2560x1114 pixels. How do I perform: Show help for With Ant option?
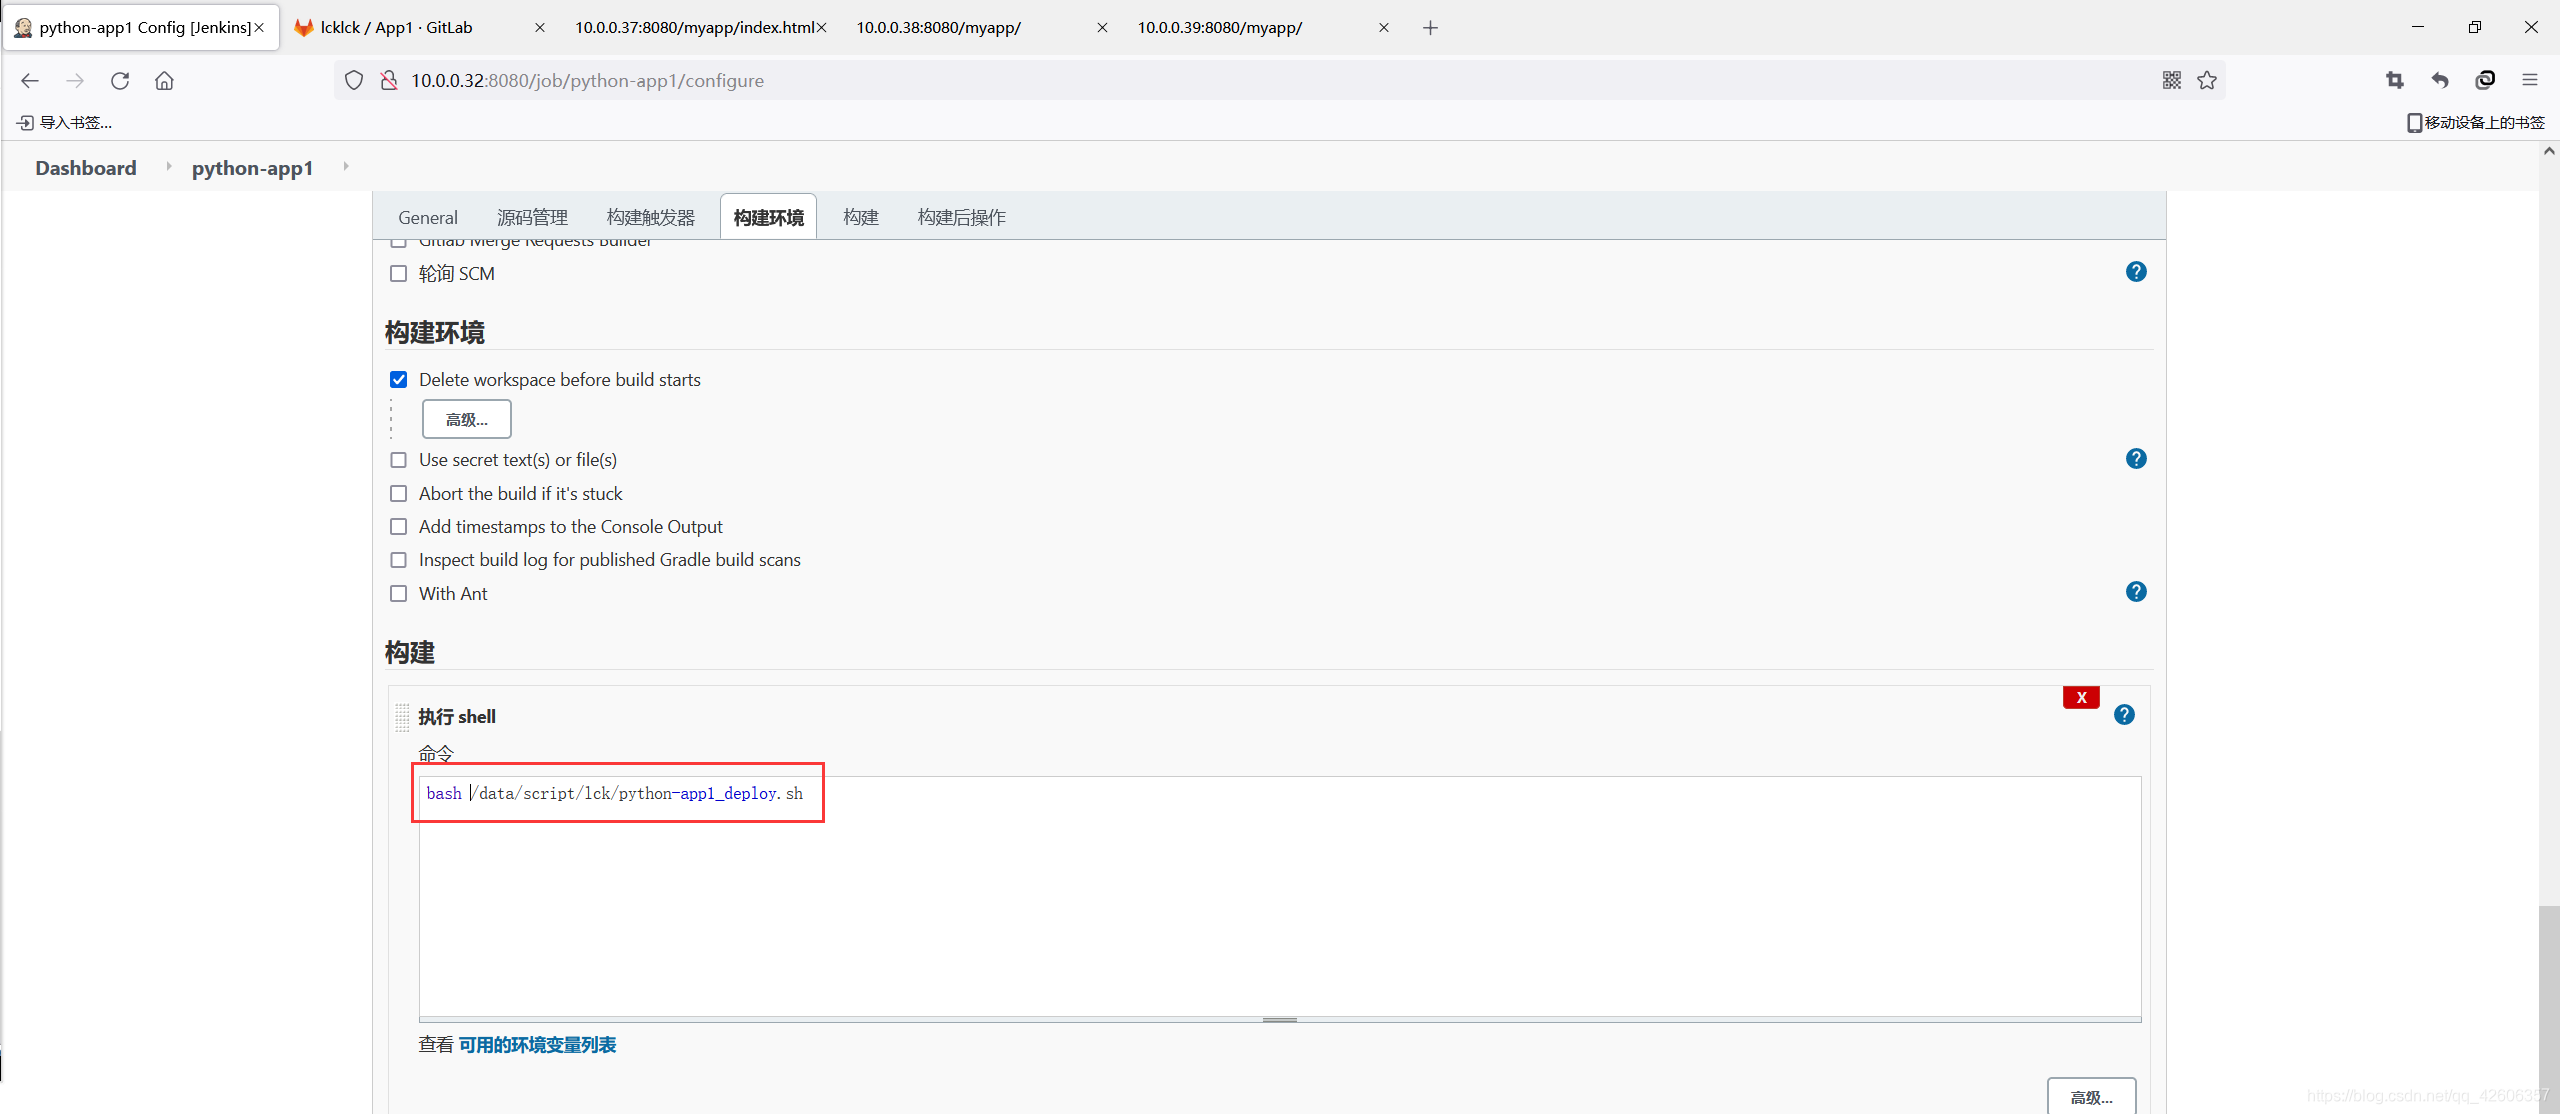pyautogui.click(x=2136, y=592)
